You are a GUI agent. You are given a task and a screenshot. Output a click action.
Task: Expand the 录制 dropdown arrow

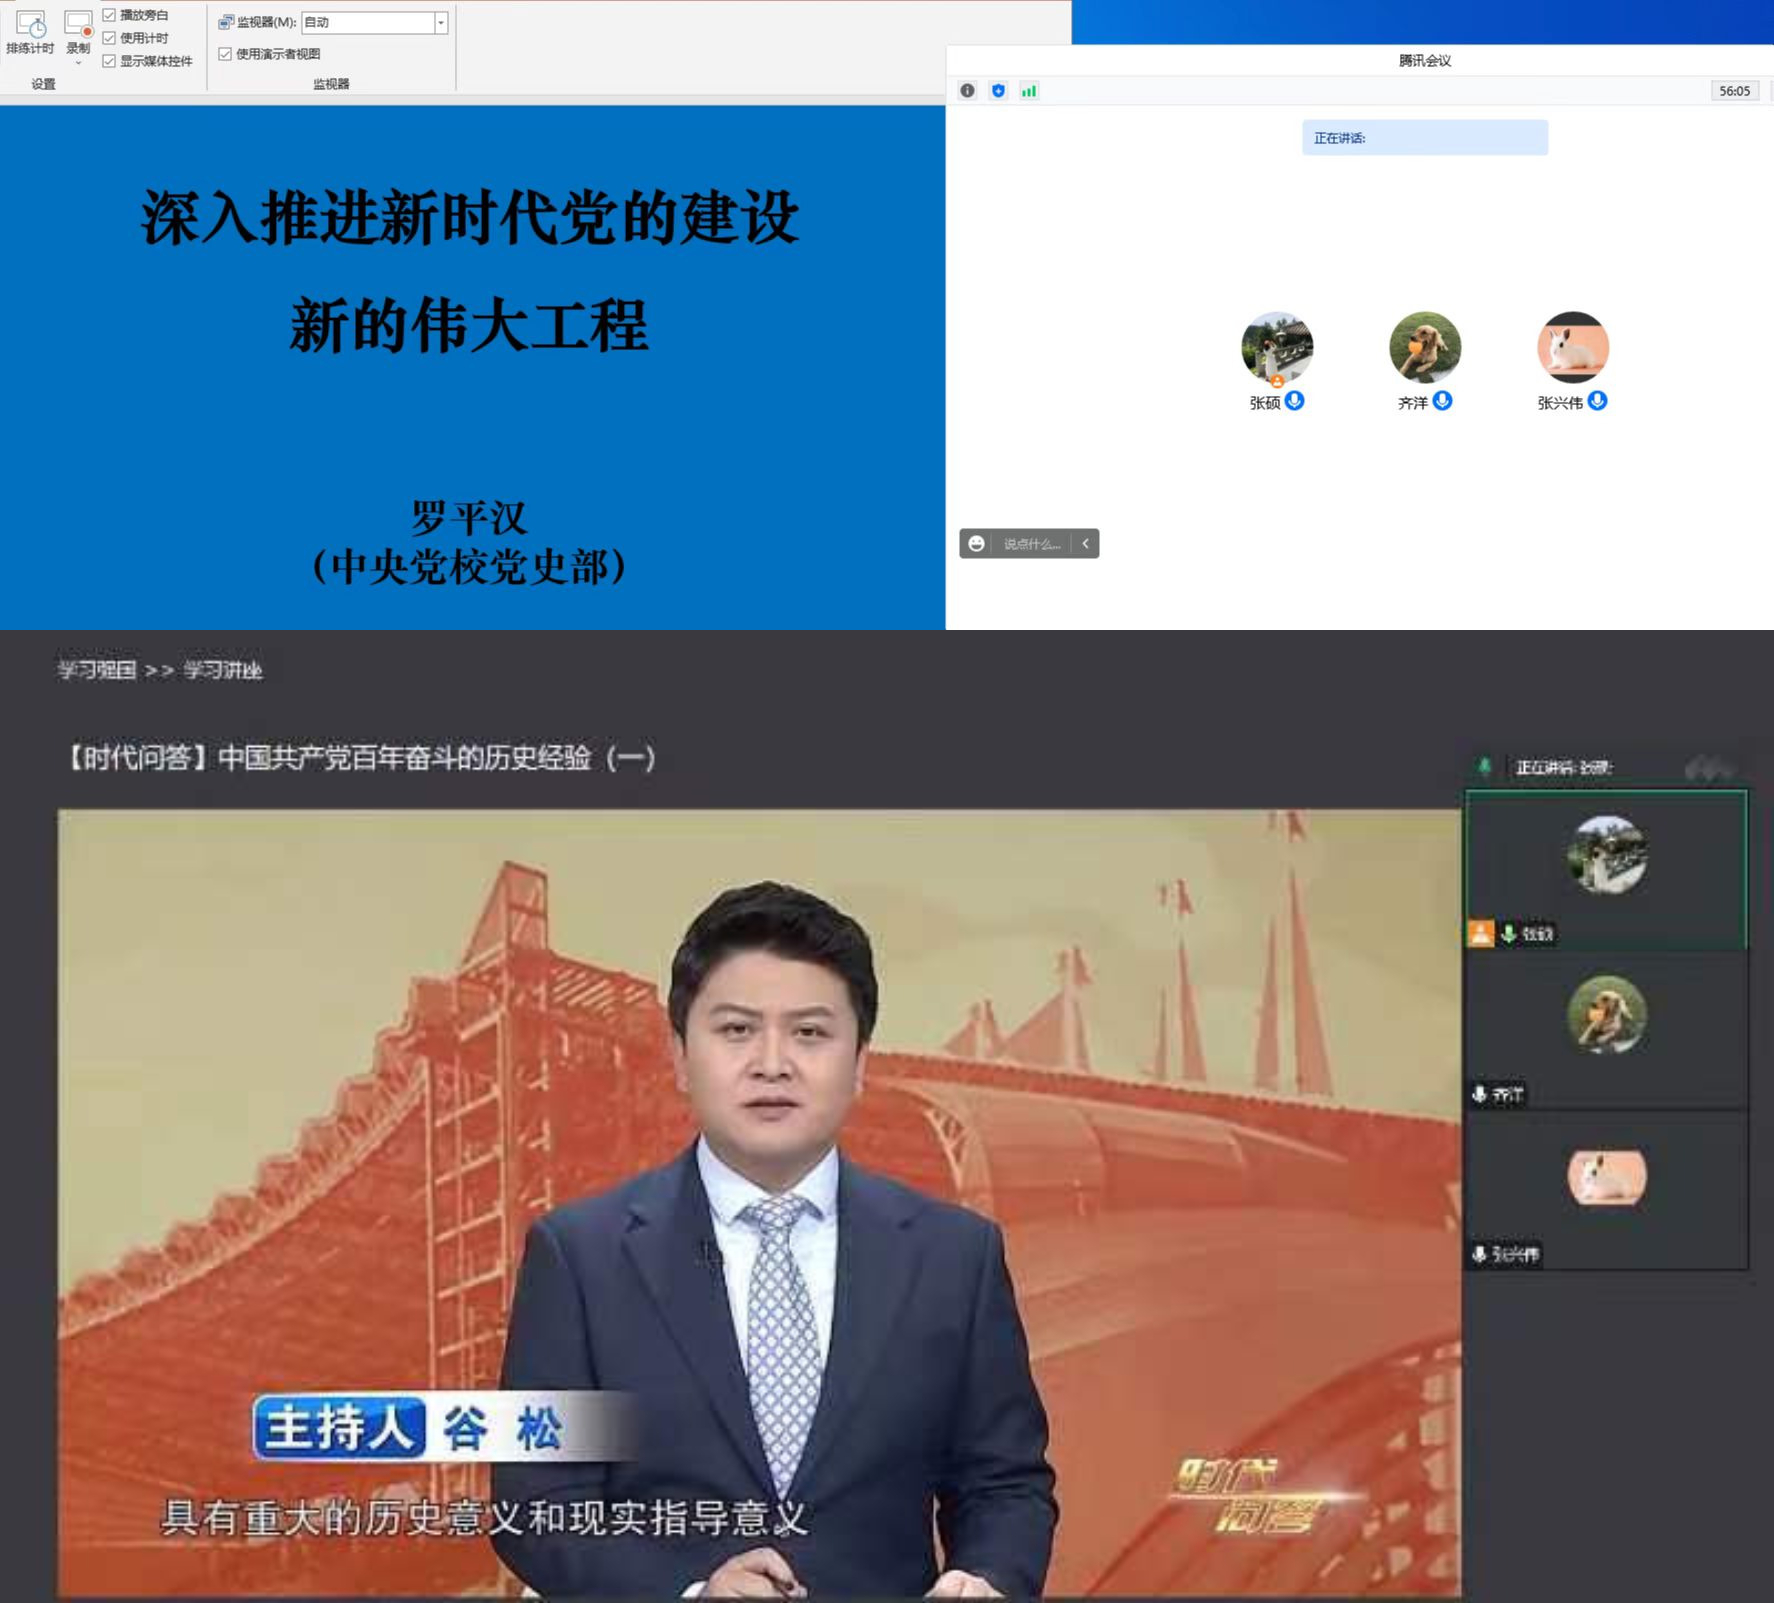[x=78, y=63]
